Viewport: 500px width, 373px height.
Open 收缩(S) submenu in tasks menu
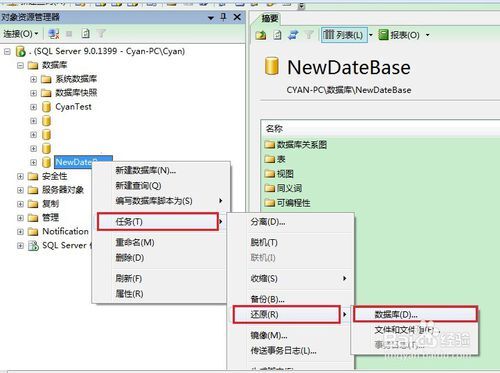coord(264,278)
